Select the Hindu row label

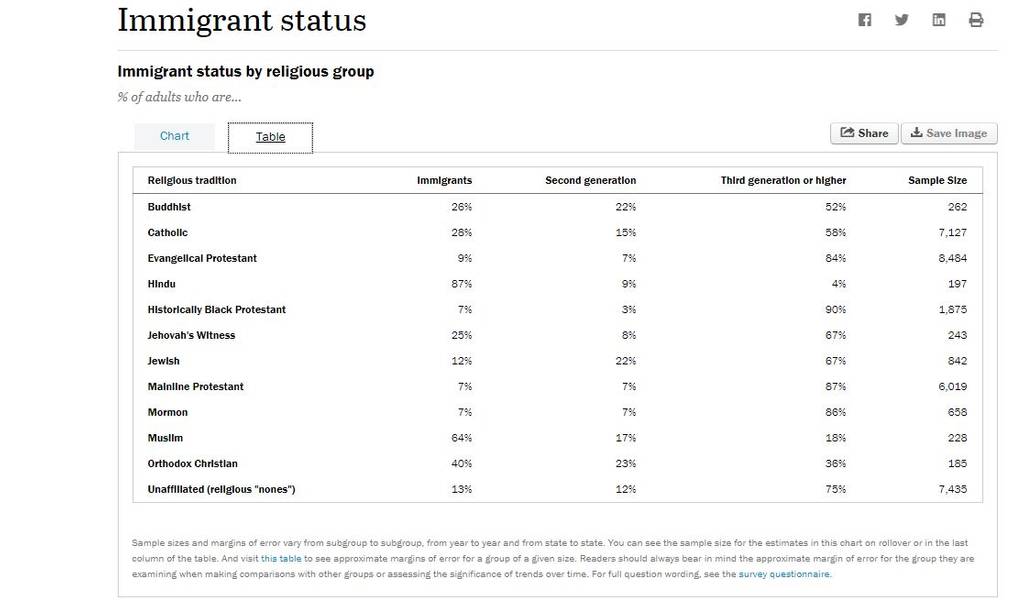161,284
